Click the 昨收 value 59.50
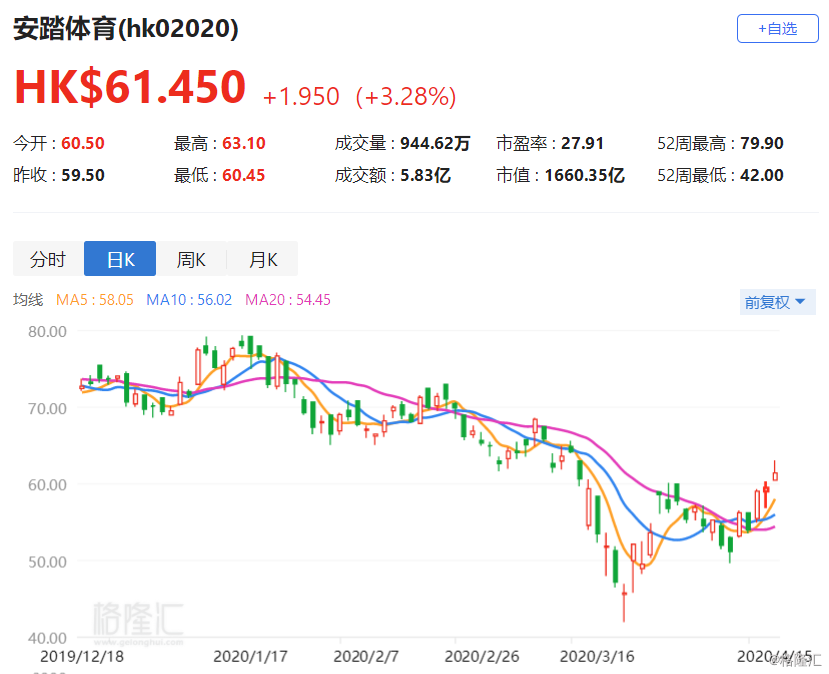 pos(83,175)
